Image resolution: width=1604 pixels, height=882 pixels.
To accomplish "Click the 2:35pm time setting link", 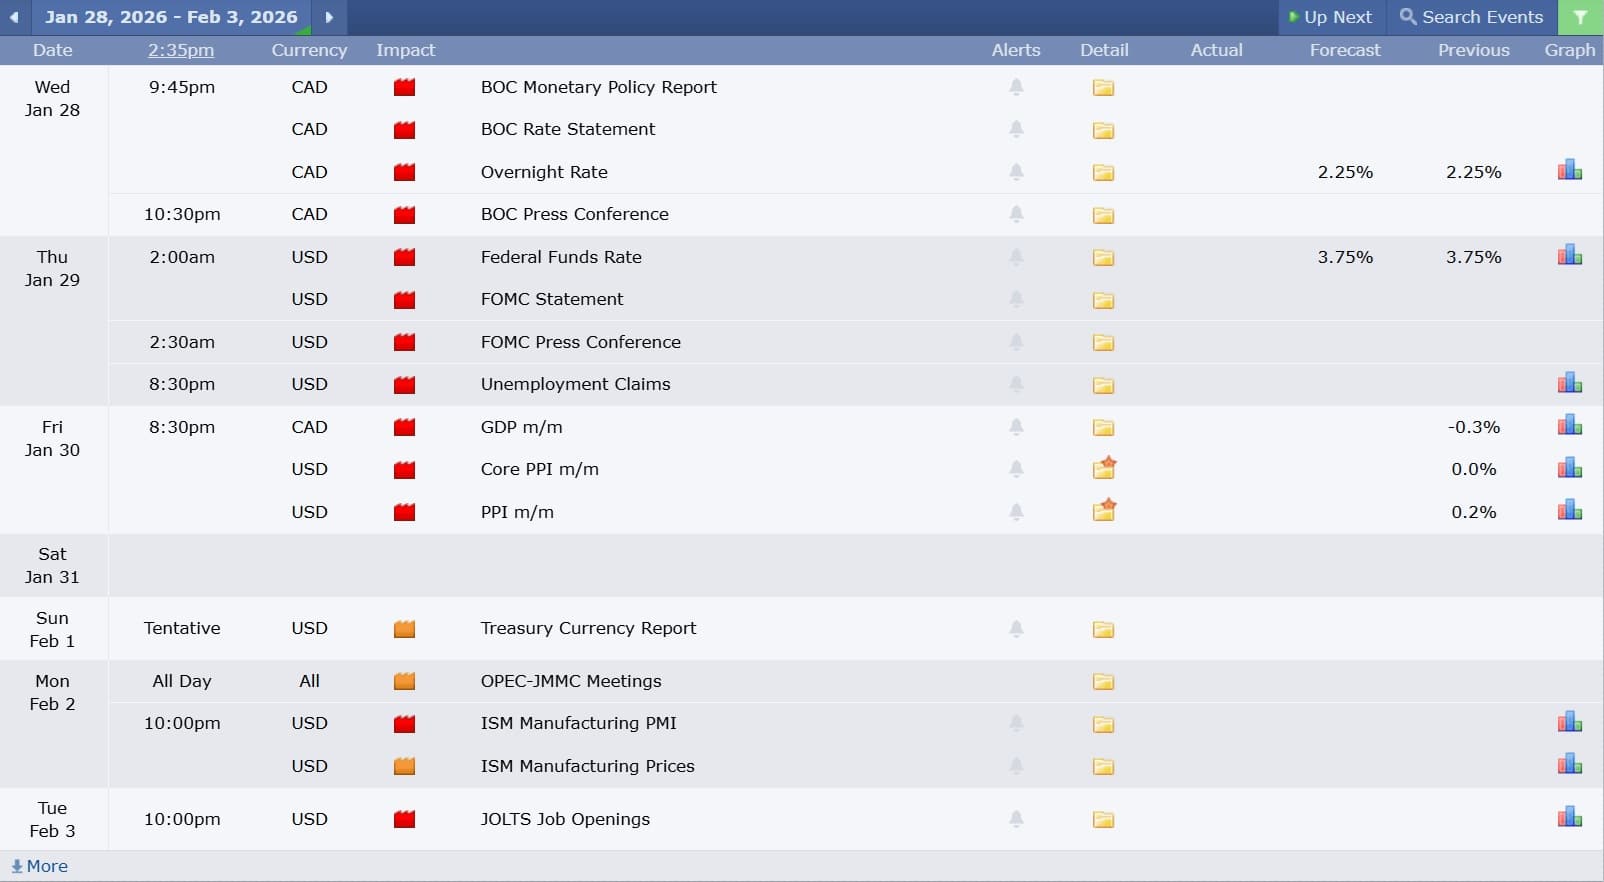I will click(x=181, y=50).
